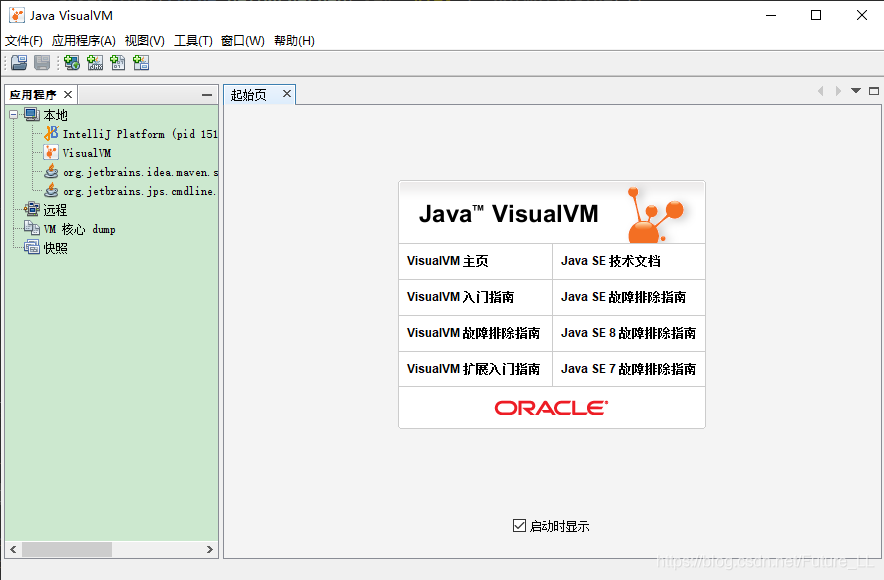884x580 pixels.
Task: Select the 快照 tree node label
Action: [55, 248]
